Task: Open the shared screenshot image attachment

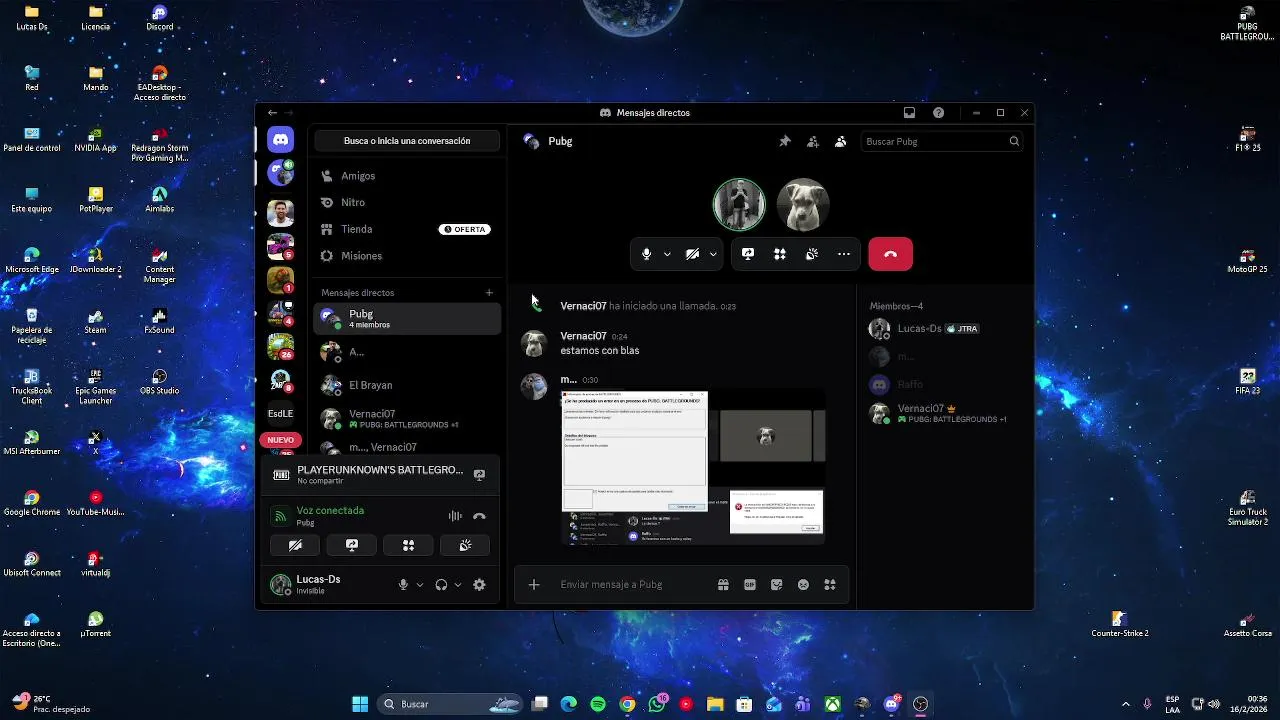Action: 693,467
